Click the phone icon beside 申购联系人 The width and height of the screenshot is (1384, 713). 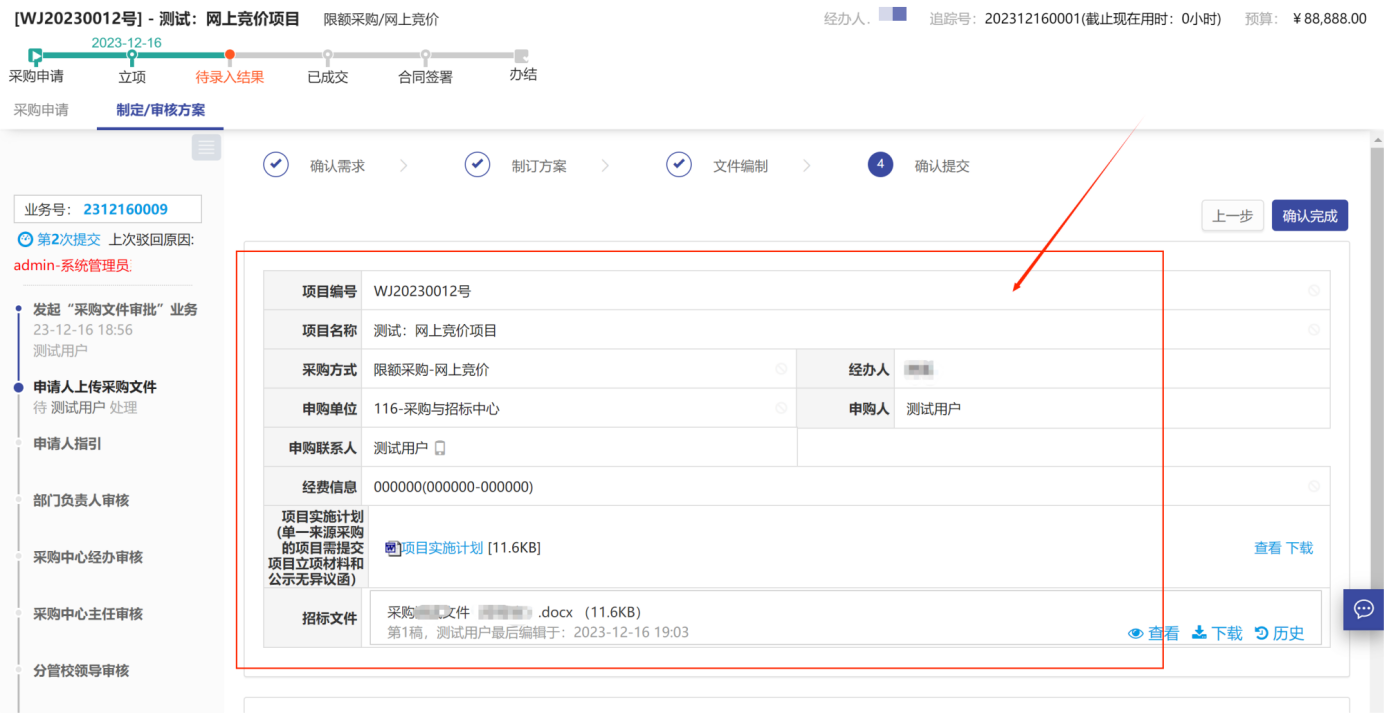pos(439,448)
